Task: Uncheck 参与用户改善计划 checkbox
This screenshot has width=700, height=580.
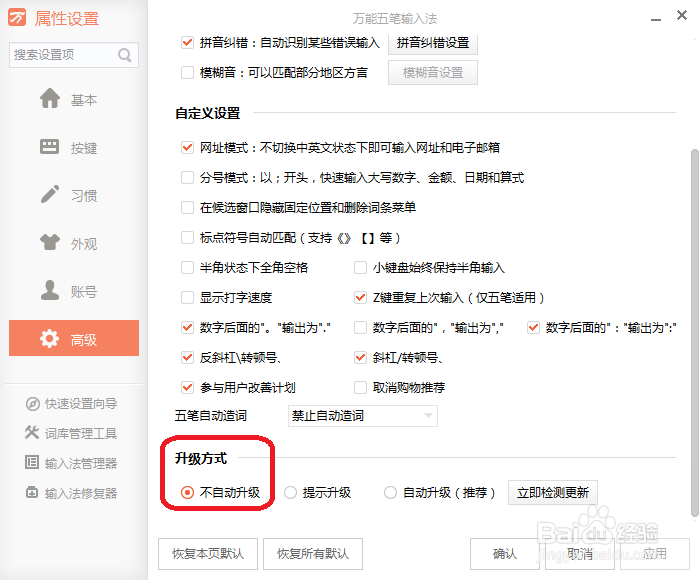Action: tap(188, 387)
